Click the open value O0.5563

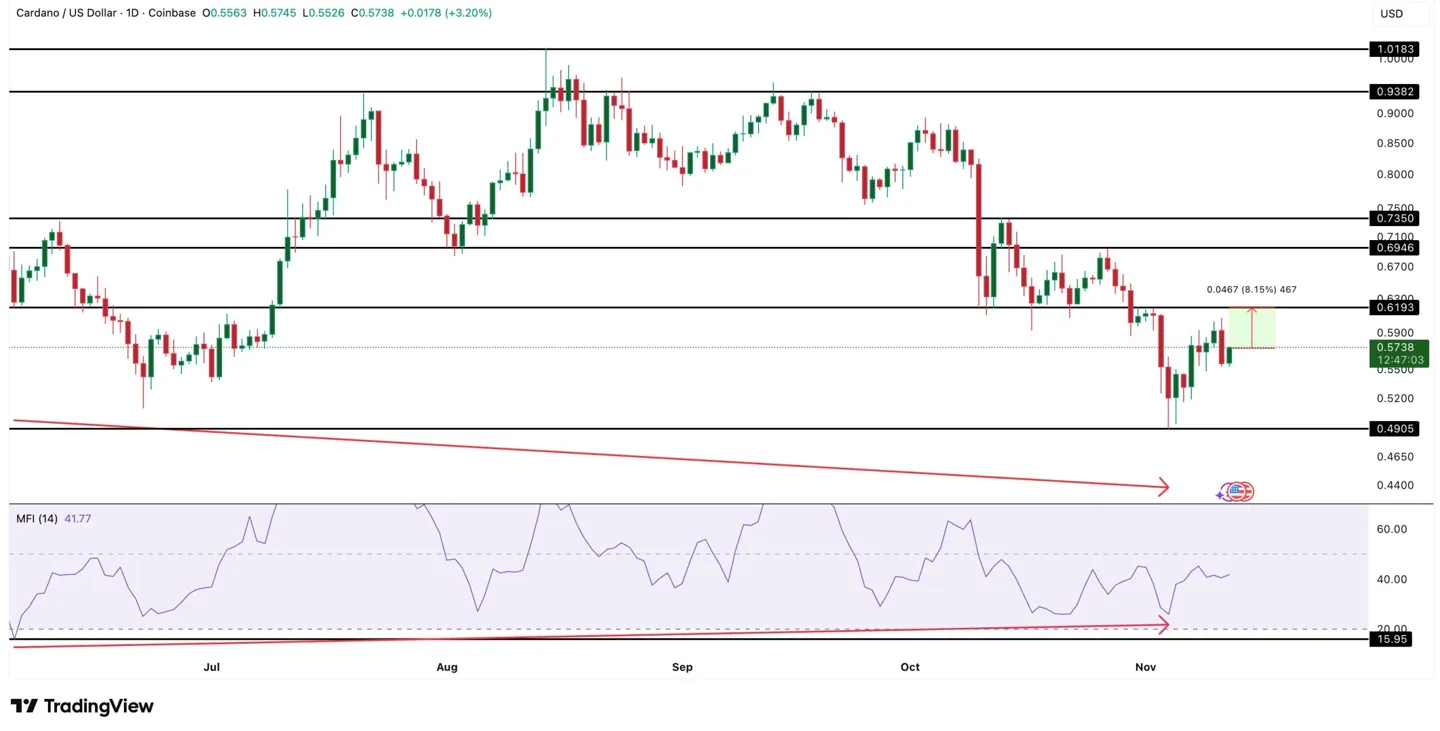[224, 13]
